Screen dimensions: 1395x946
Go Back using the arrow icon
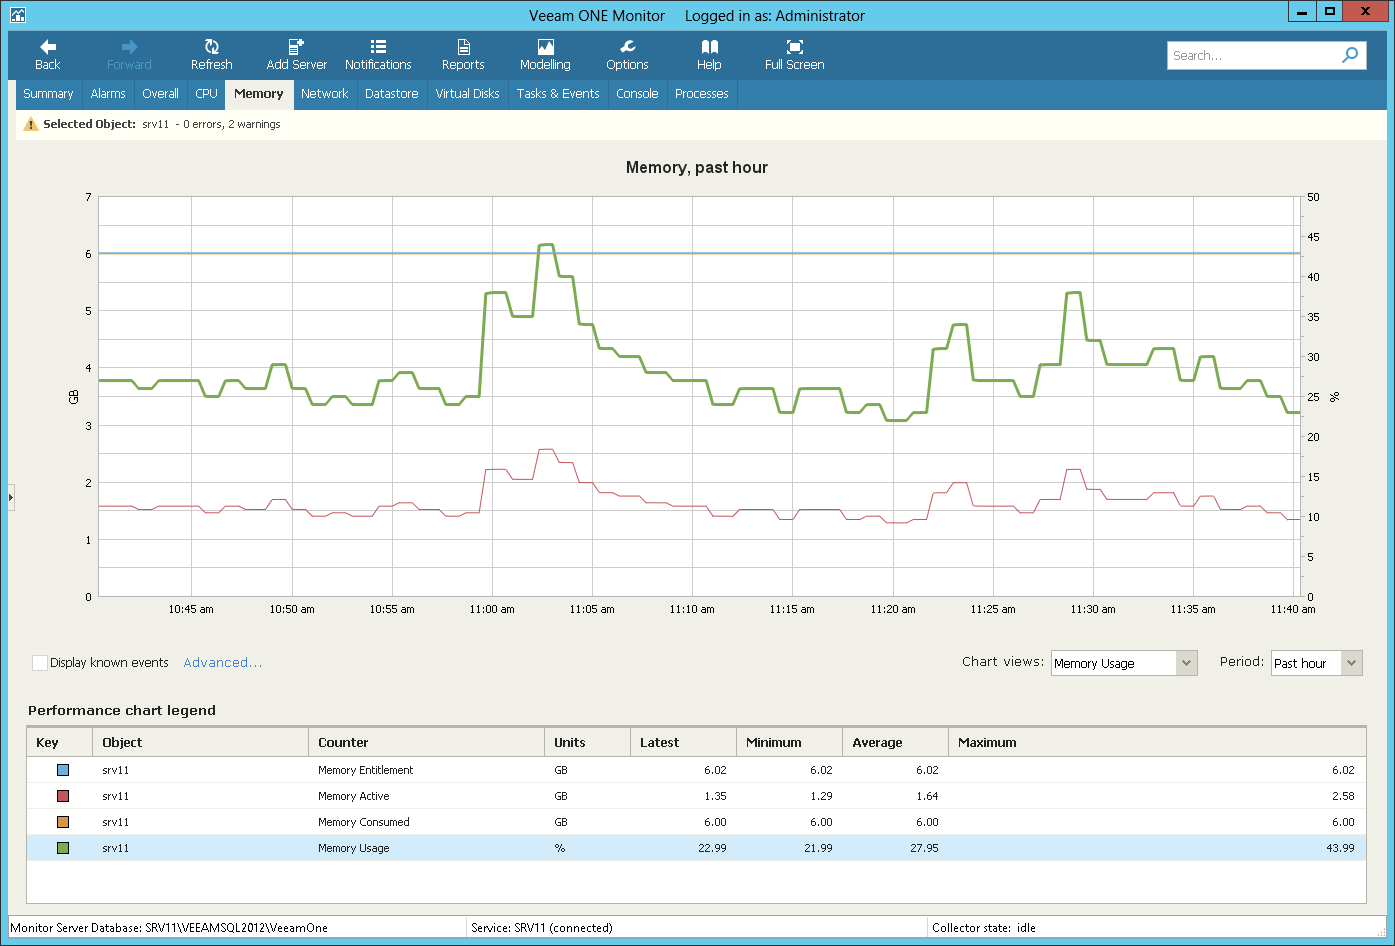pos(48,47)
